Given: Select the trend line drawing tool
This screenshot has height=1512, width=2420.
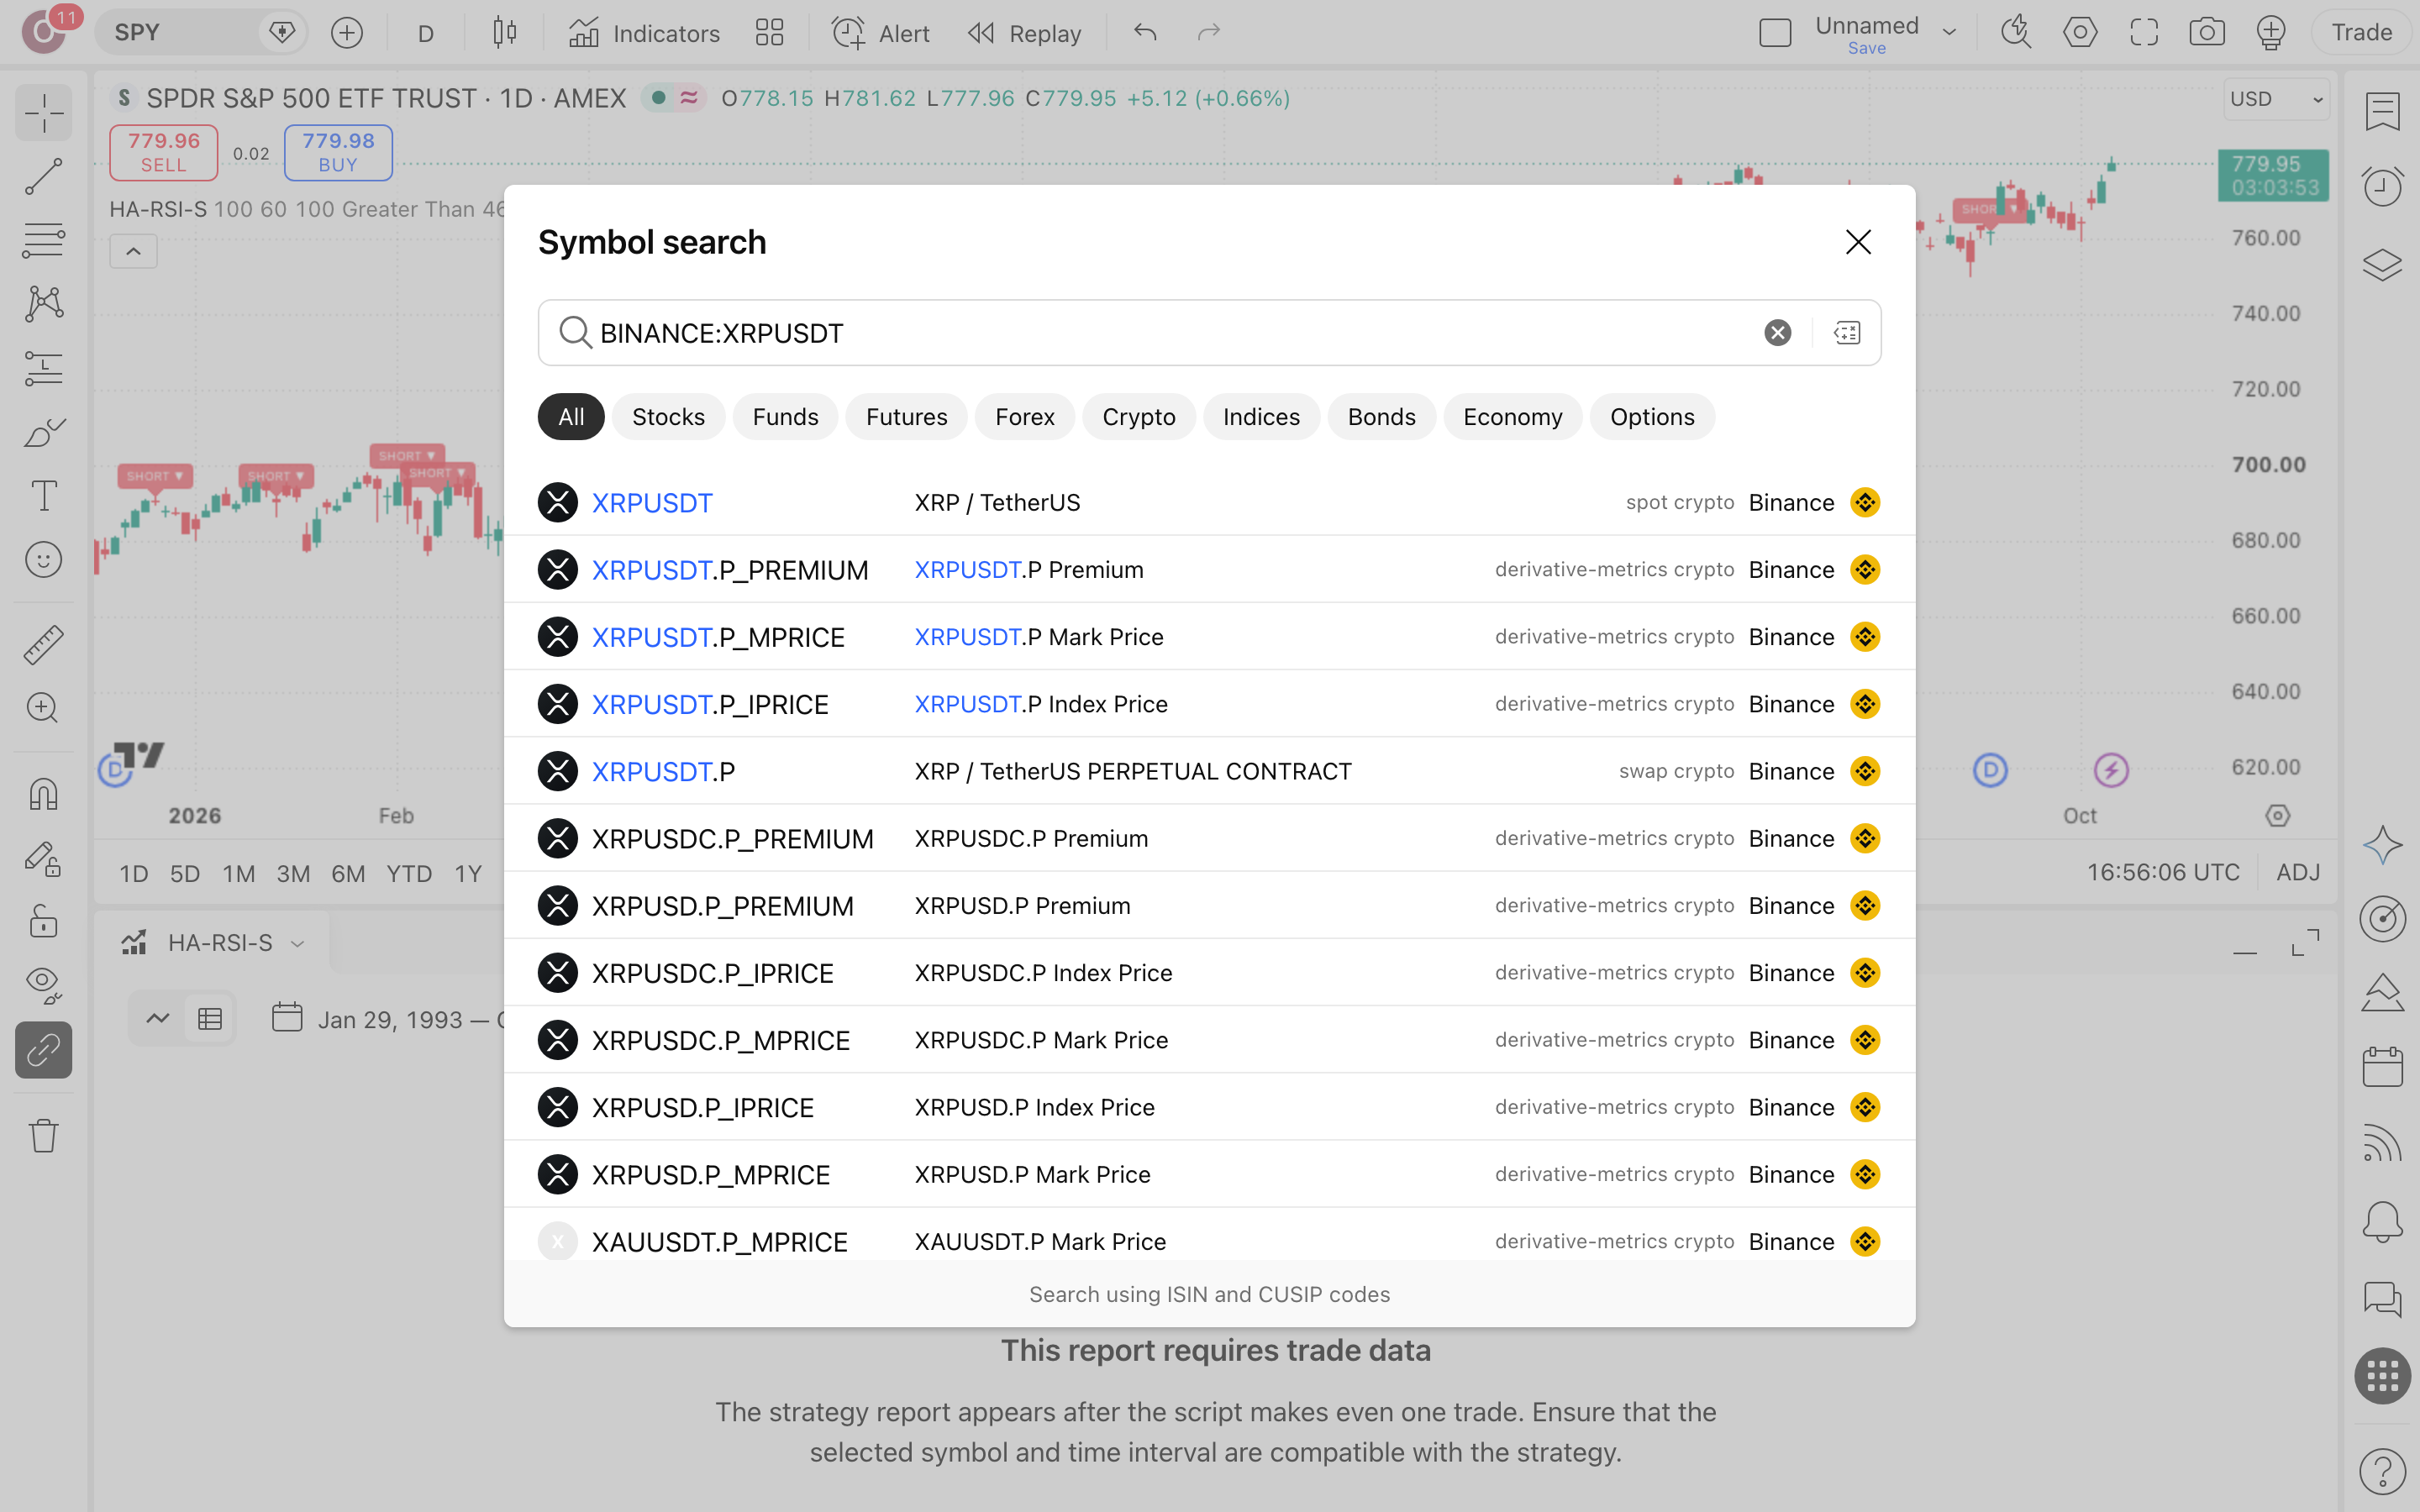Looking at the screenshot, I should 43,177.
